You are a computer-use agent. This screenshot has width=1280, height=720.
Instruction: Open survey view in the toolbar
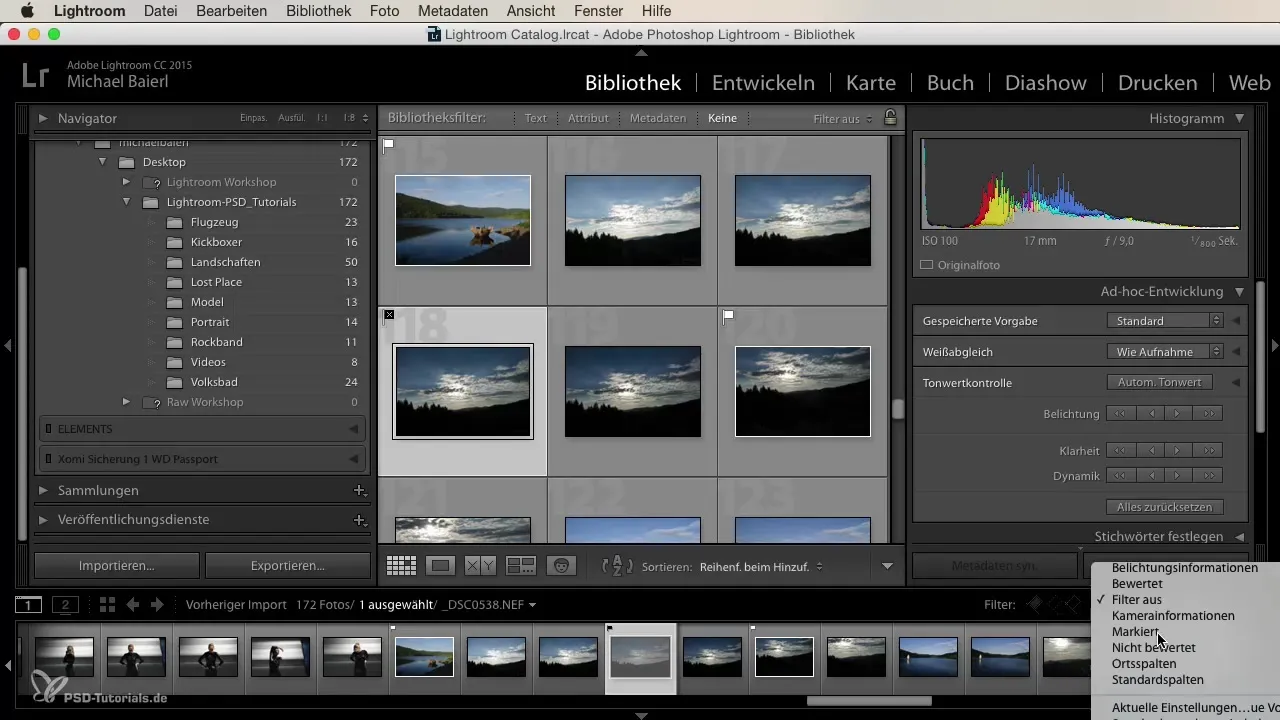click(x=521, y=565)
